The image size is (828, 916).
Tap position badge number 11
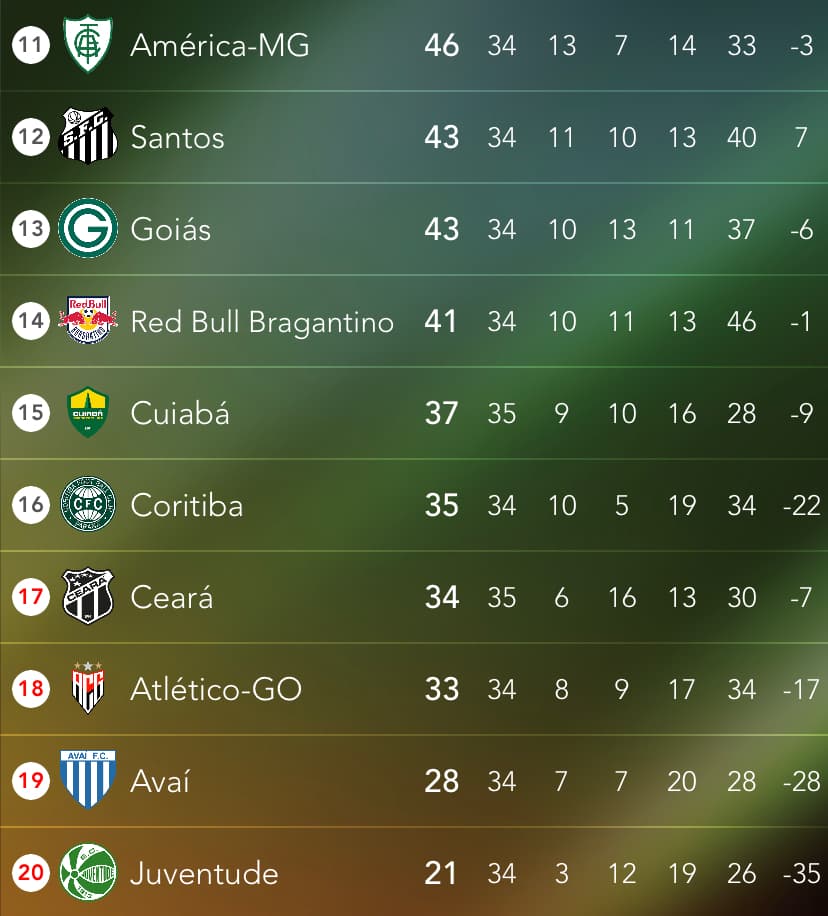click(x=31, y=44)
